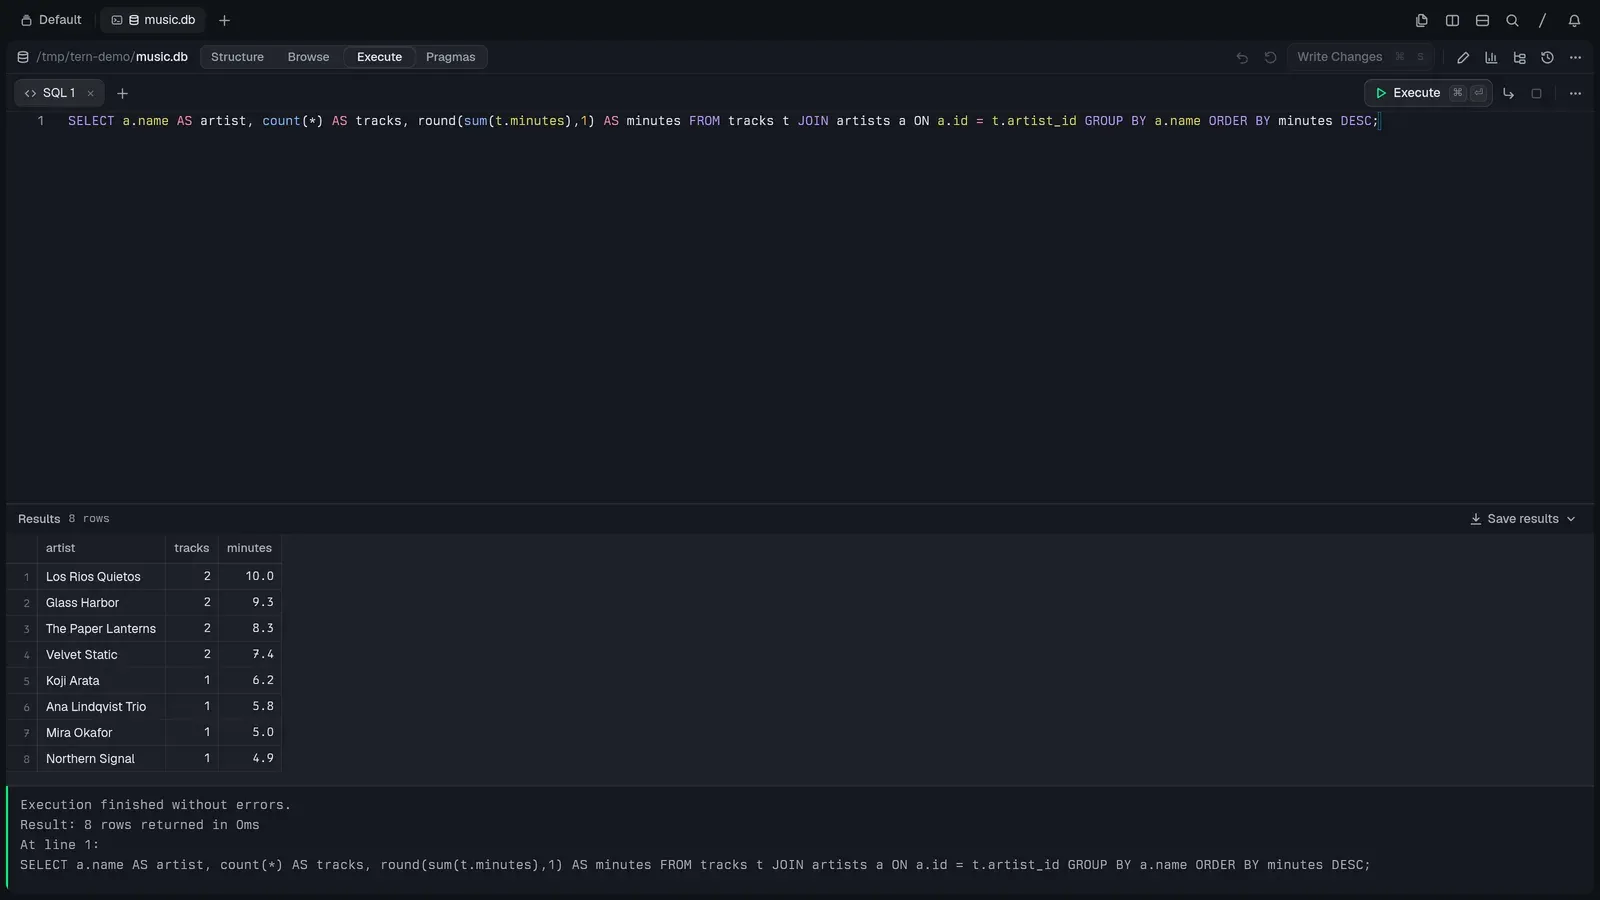Switch to the Browse tab

[308, 57]
